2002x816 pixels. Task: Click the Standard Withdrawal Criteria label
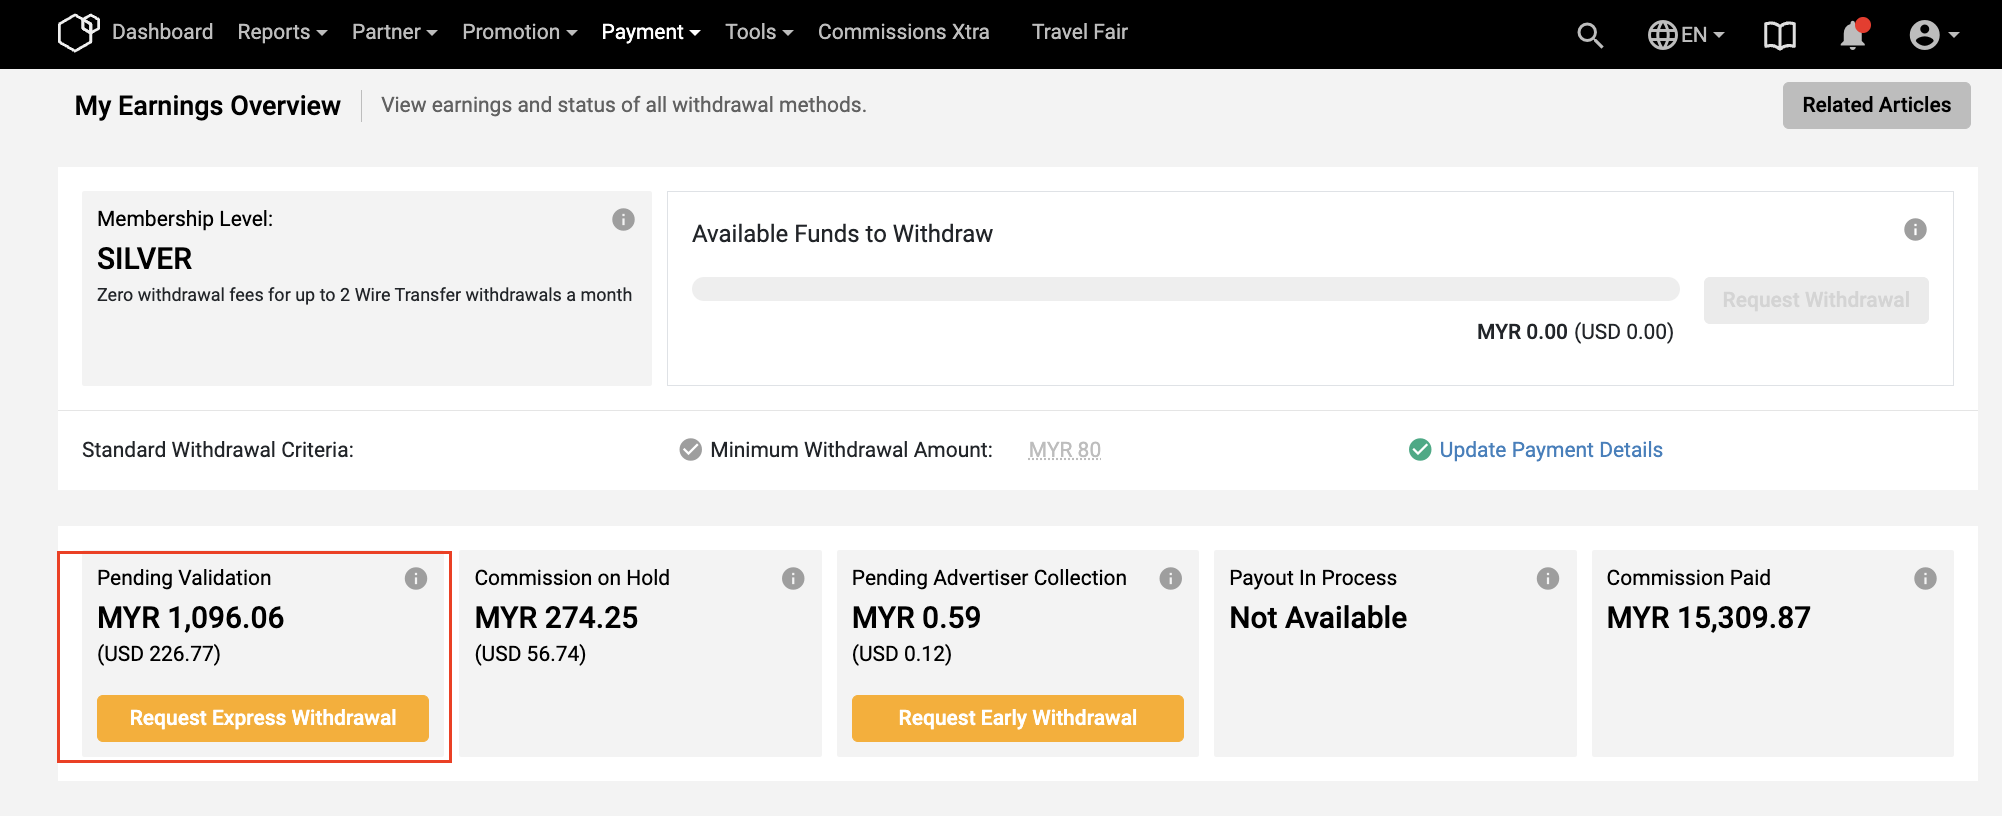point(218,450)
